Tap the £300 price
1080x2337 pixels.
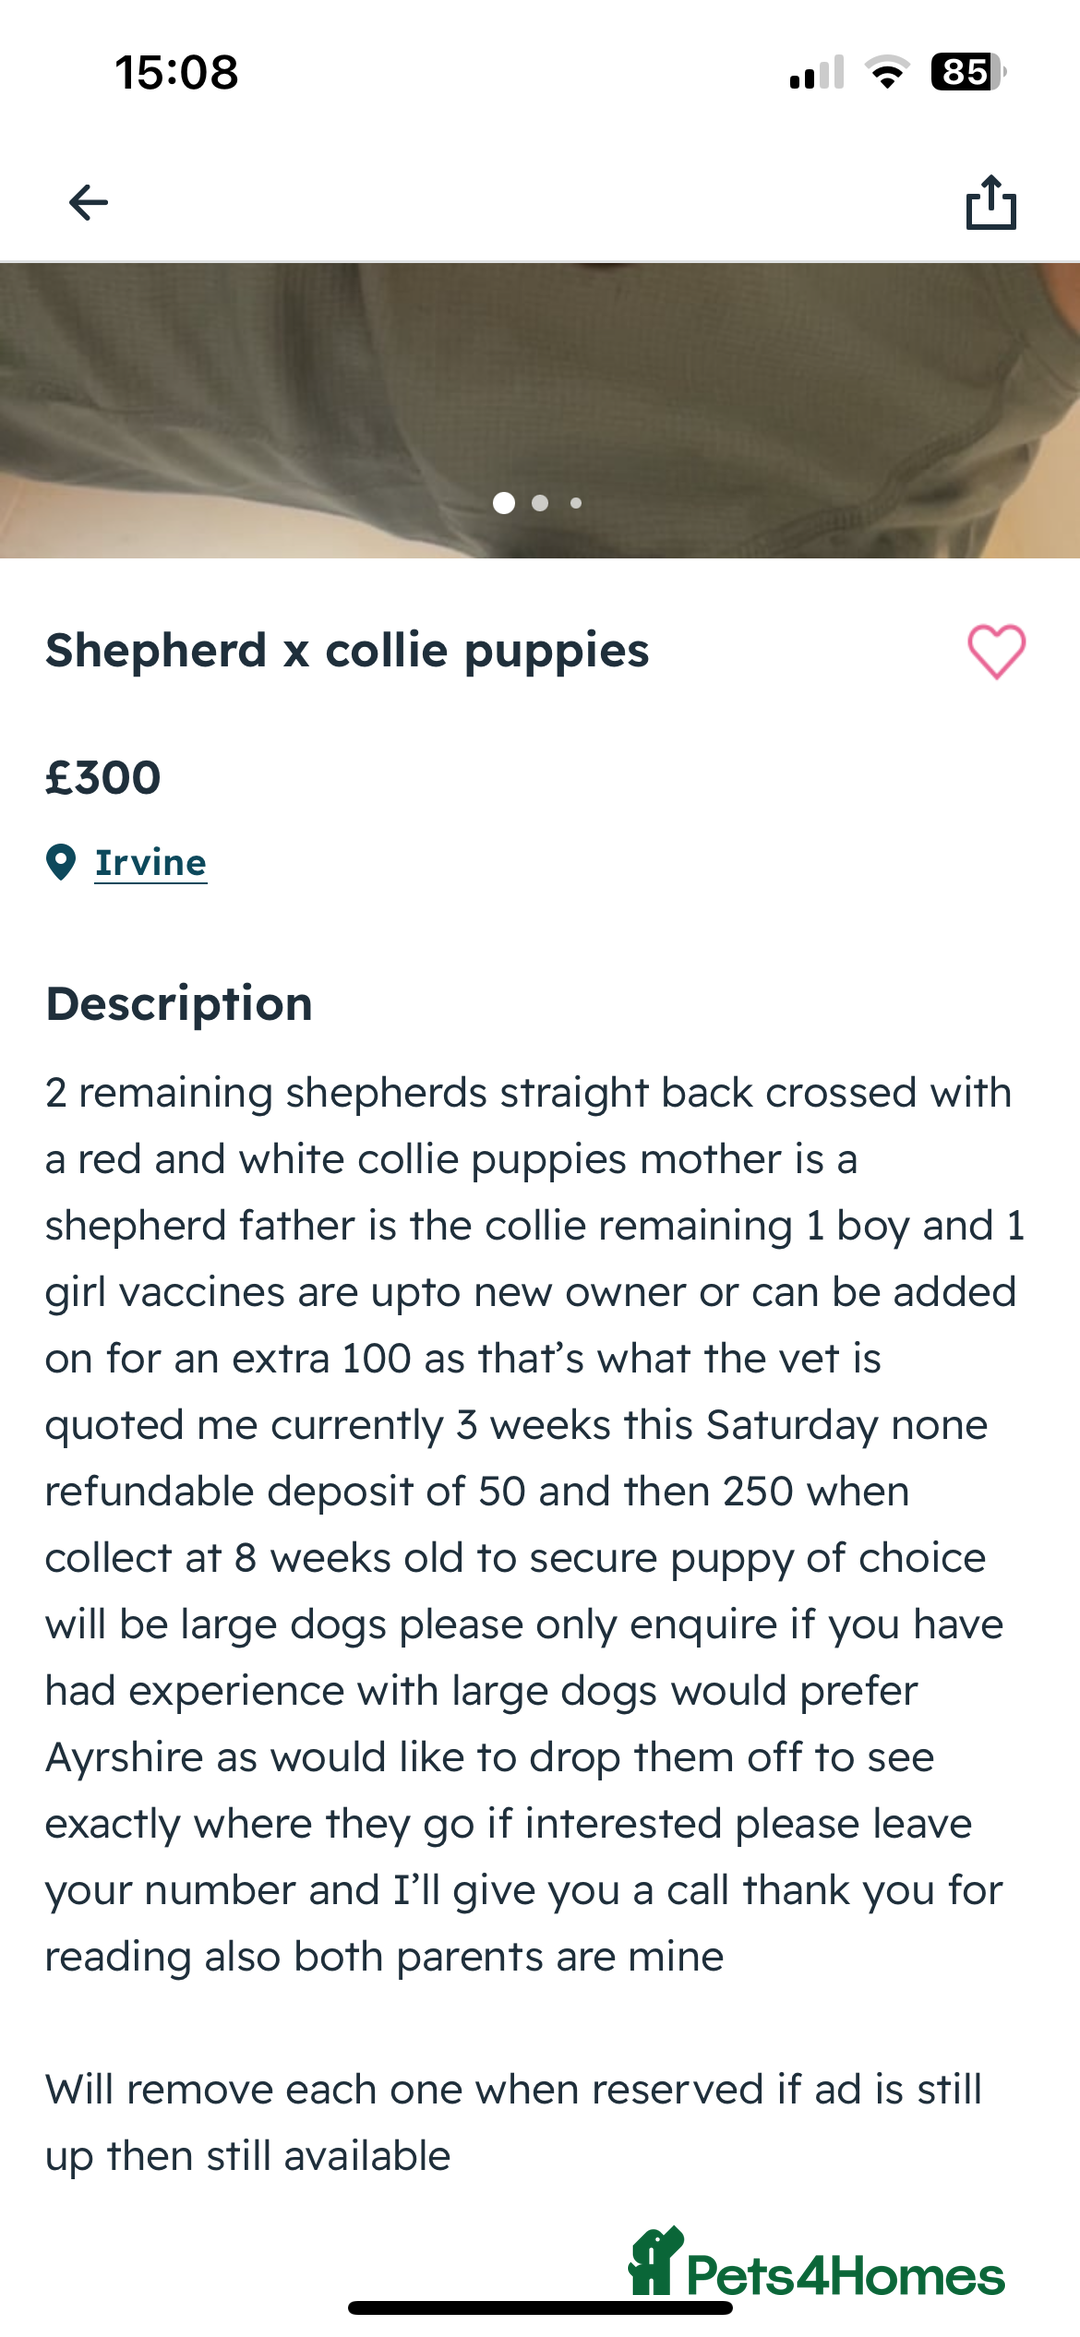(x=103, y=778)
